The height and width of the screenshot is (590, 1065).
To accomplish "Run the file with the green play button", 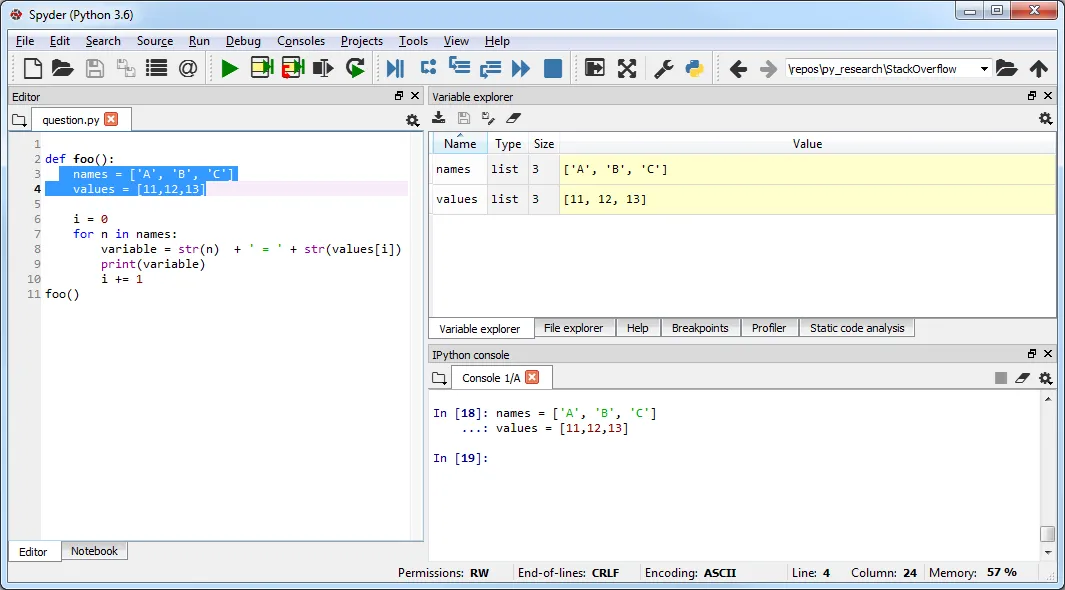I will tap(230, 68).
